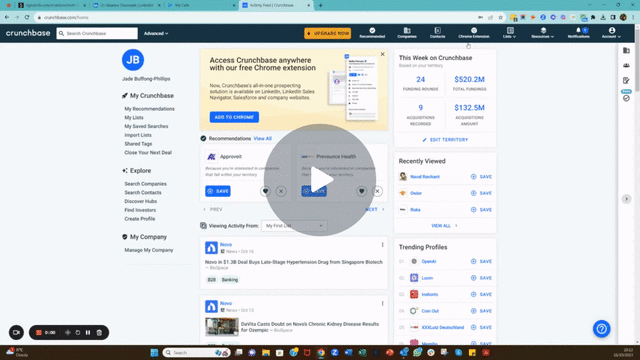Open Search Contacts in Explore section
This screenshot has height=360, width=640.
(143, 193)
